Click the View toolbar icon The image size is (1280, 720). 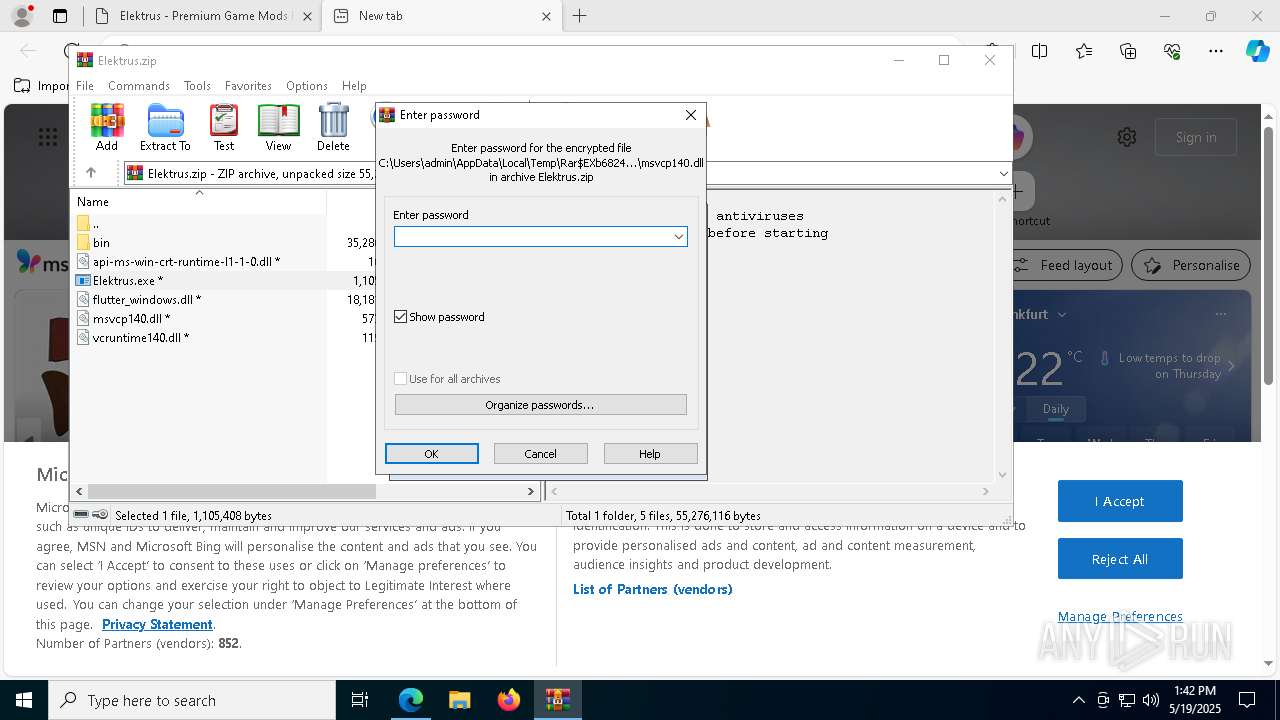(278, 127)
